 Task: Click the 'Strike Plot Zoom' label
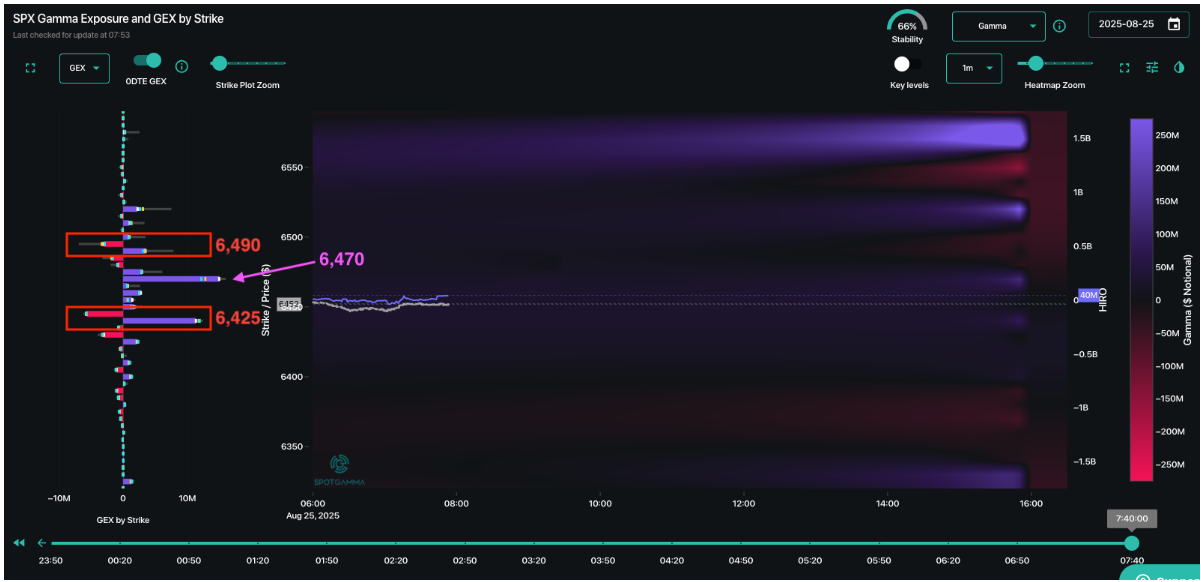click(x=248, y=85)
